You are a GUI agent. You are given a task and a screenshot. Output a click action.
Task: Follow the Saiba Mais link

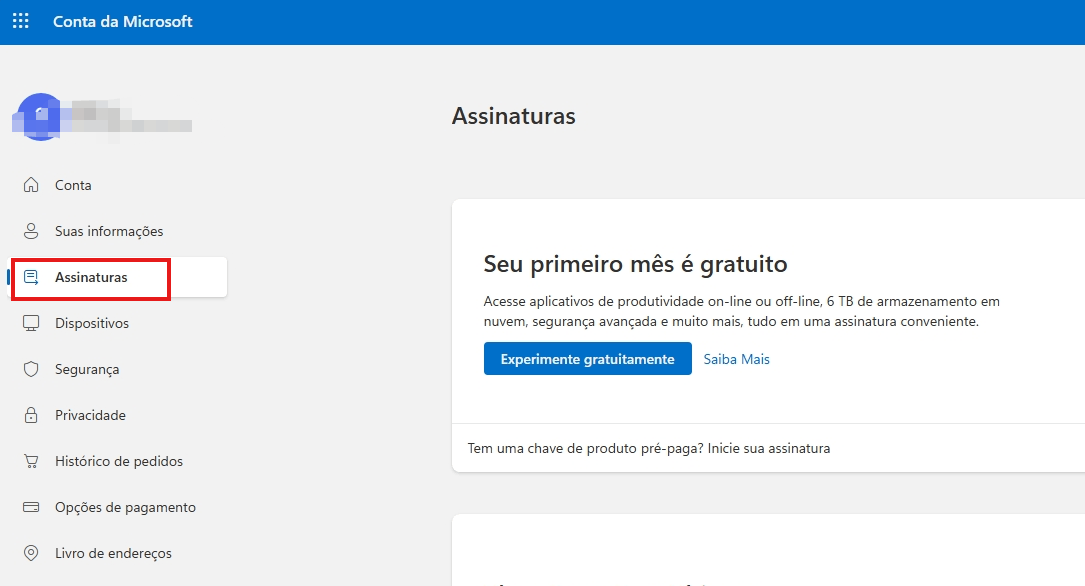(736, 359)
